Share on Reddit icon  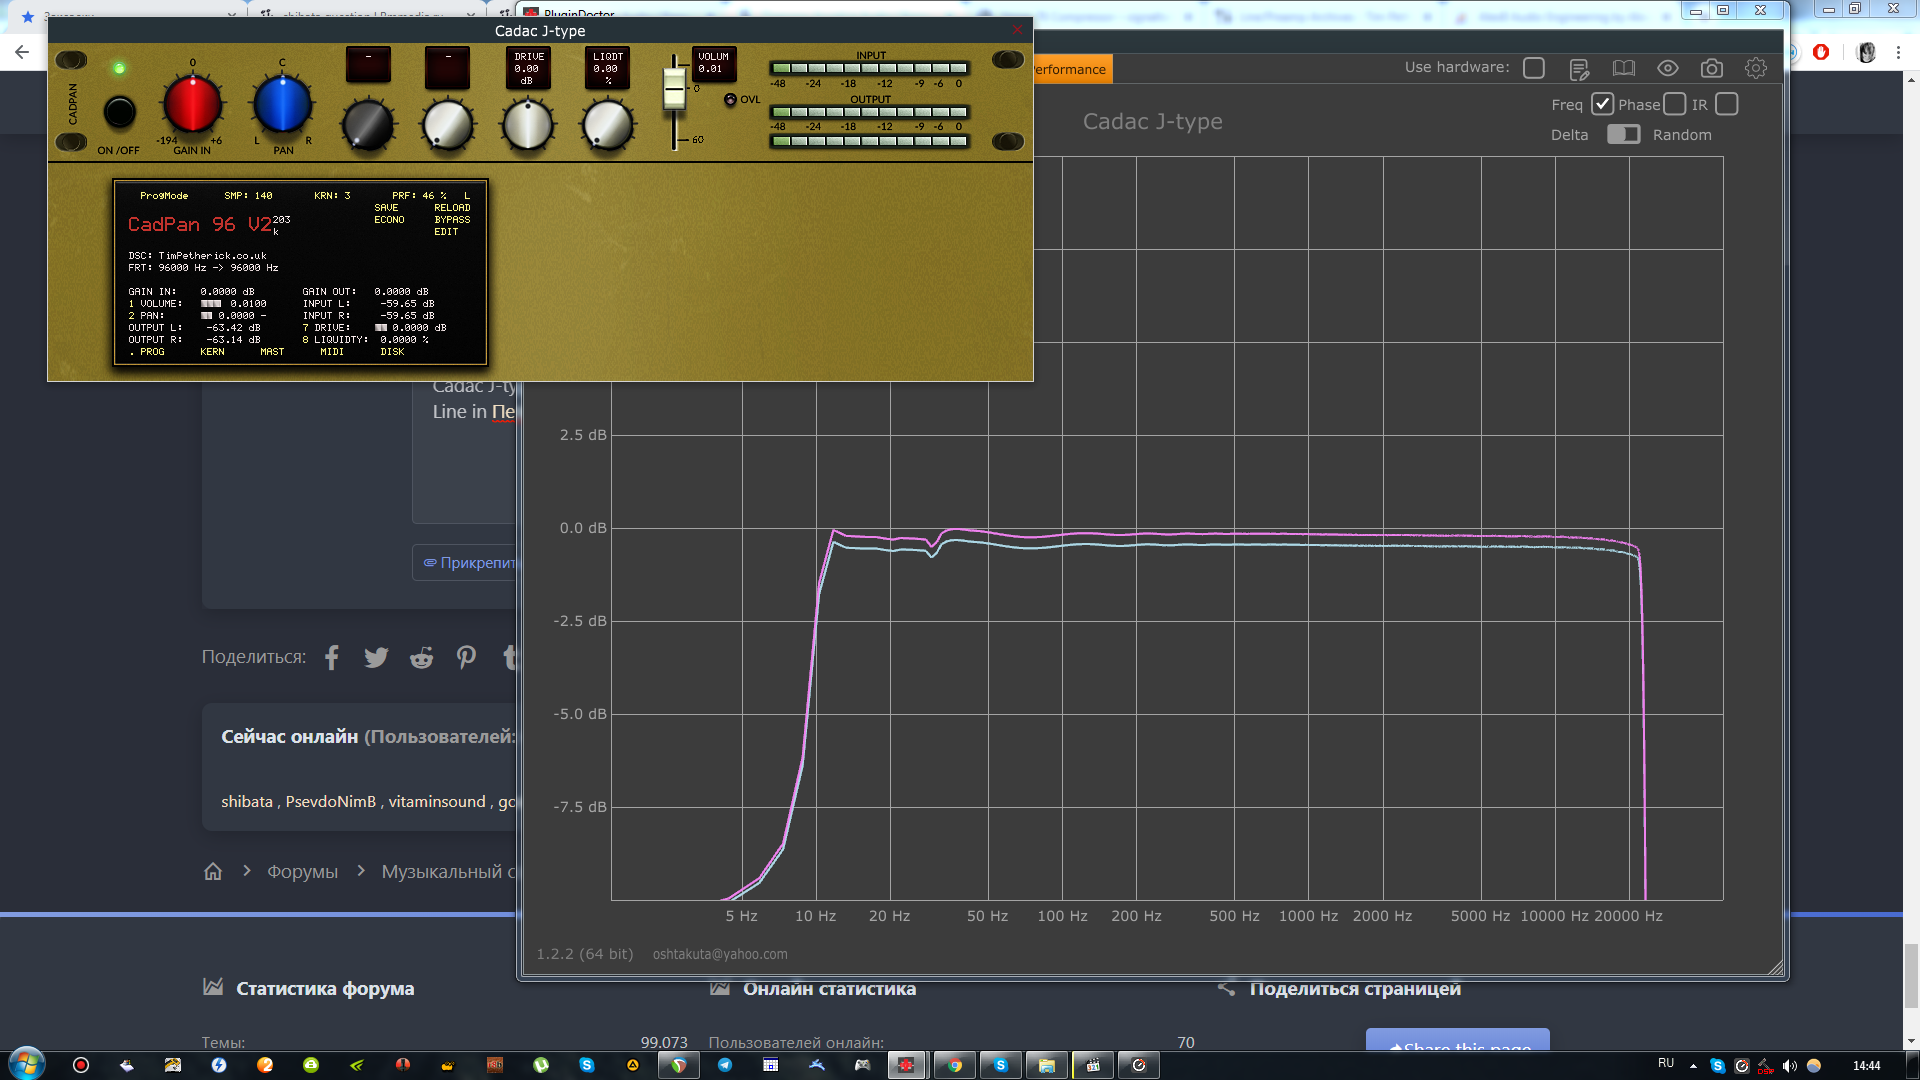tap(421, 657)
